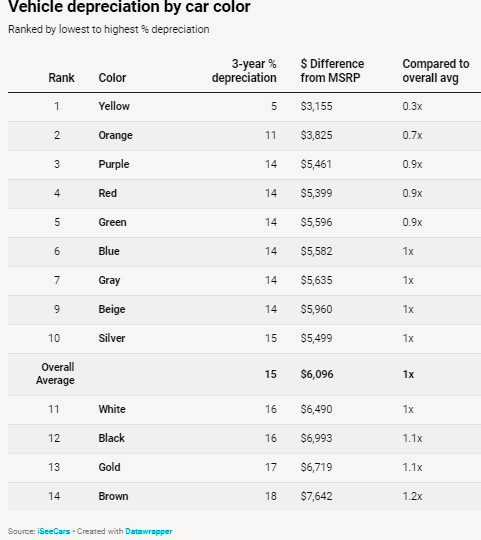Select the Orange color row label
This screenshot has height=540, width=481.
(115, 135)
